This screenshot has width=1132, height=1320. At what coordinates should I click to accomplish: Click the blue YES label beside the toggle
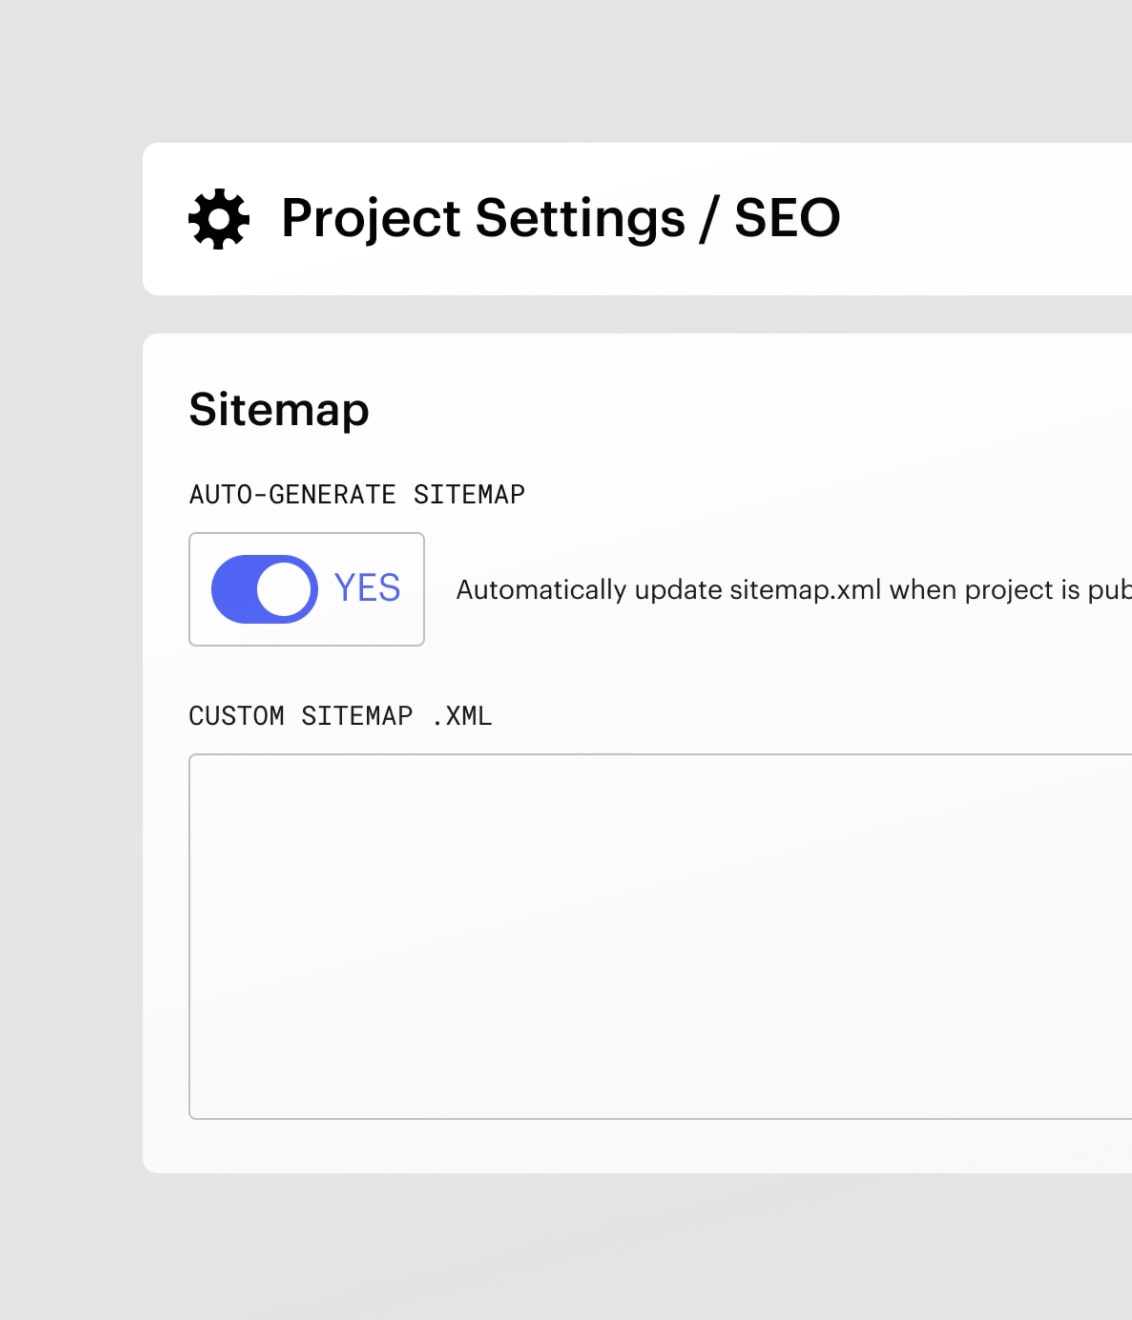pos(367,588)
